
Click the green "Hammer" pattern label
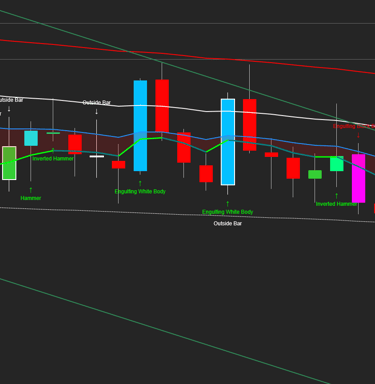[31, 198]
